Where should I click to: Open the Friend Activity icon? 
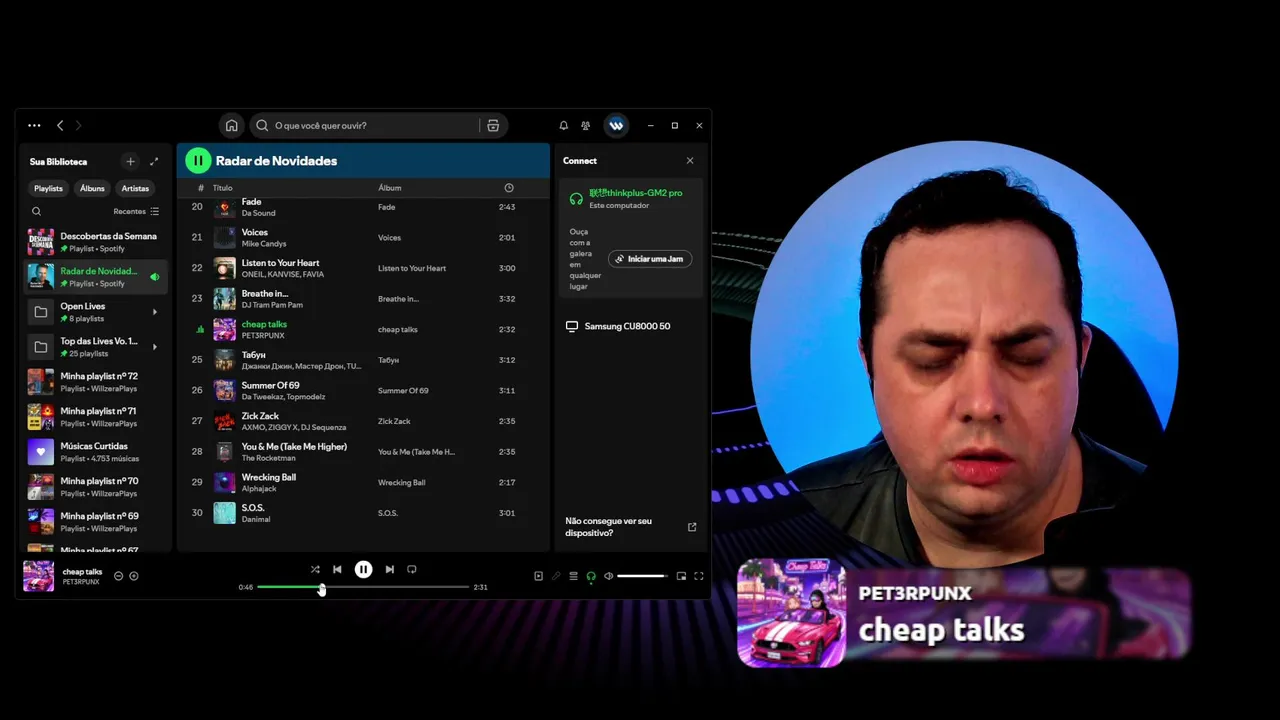click(586, 126)
